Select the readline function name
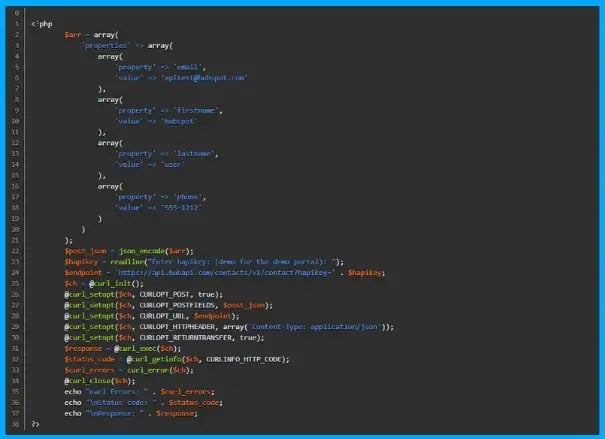Image resolution: width=605 pixels, height=439 pixels. click(x=127, y=262)
